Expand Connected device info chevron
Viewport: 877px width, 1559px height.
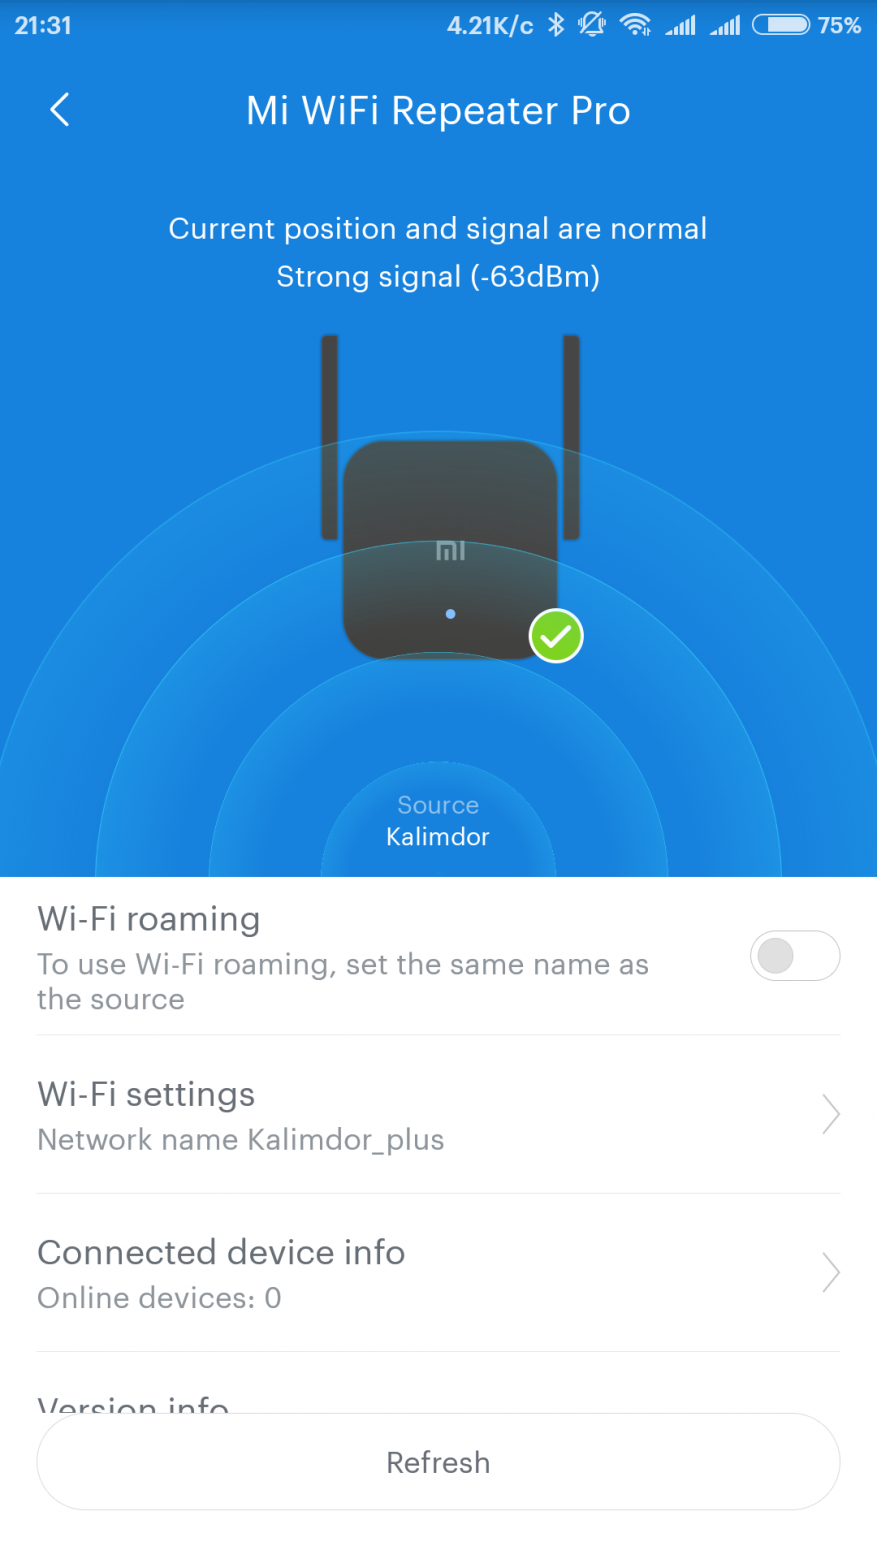coord(830,1272)
